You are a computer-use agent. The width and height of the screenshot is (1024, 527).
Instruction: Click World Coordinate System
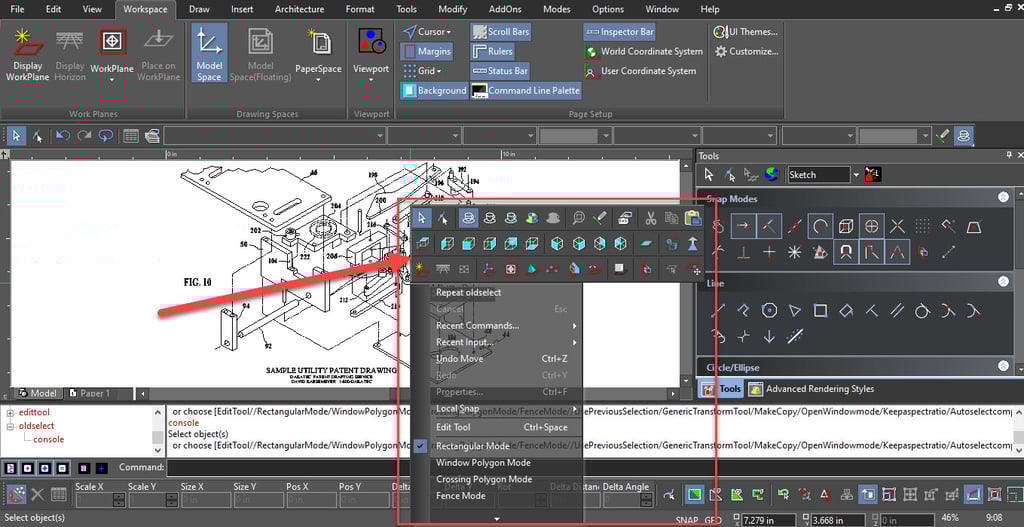tap(645, 51)
